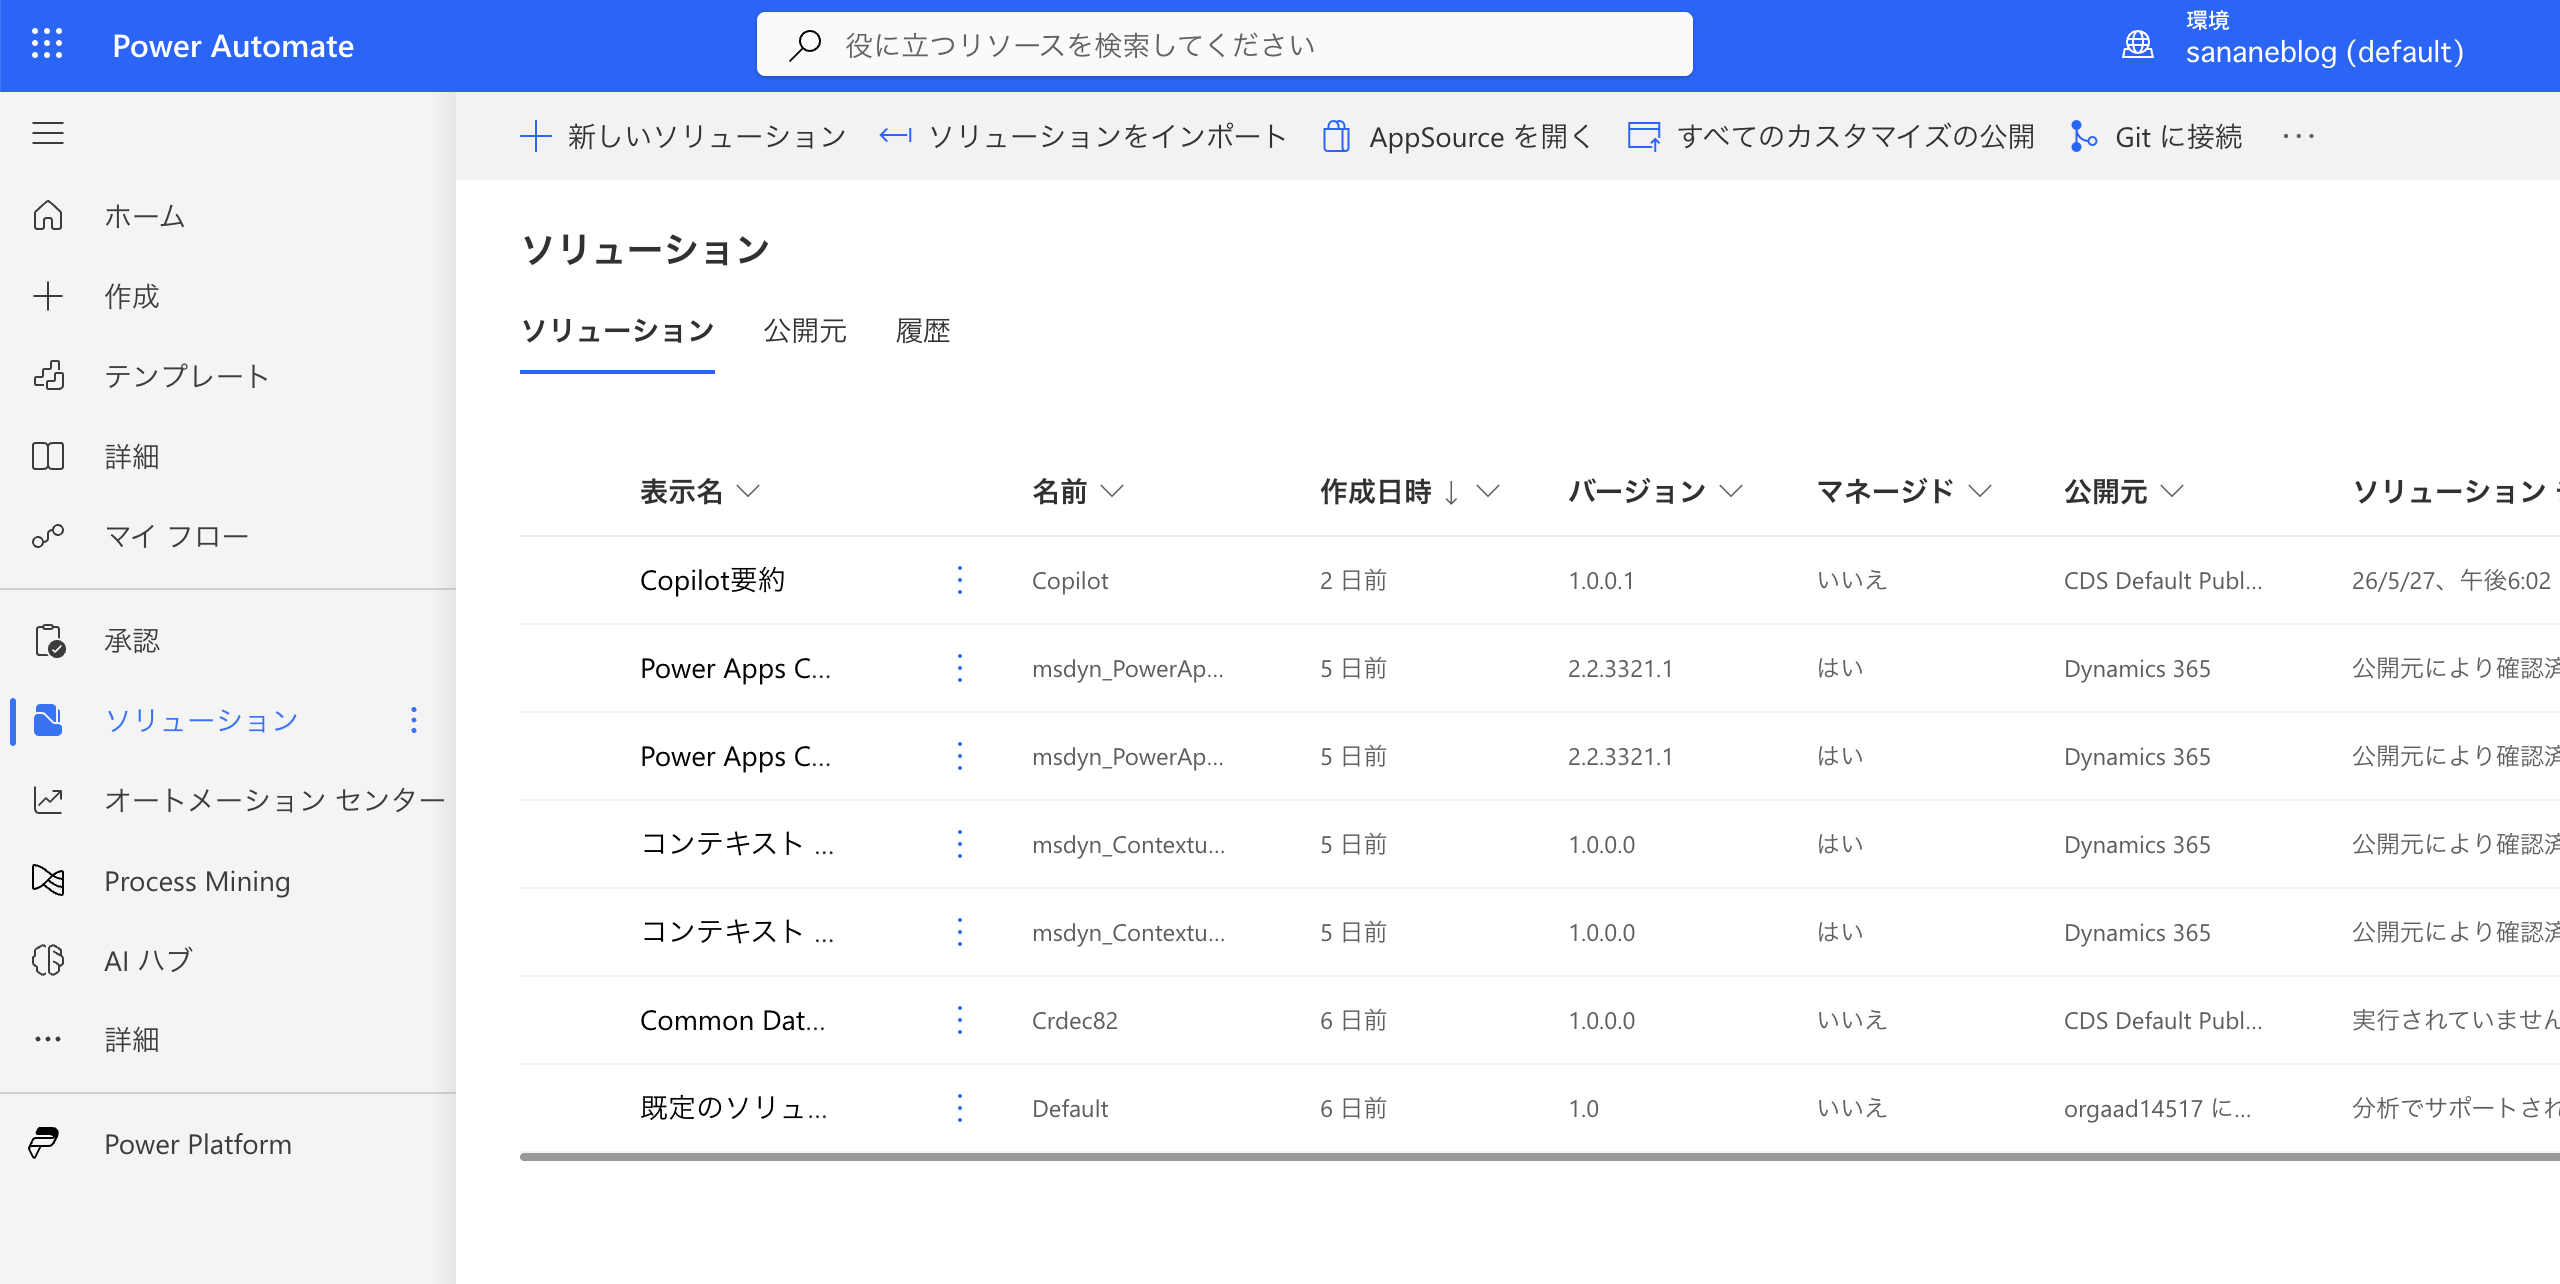Screen dimensions: 2560x1284
Task: Click the 26/5/27、午後6:02 cell
Action: (x=2451, y=580)
